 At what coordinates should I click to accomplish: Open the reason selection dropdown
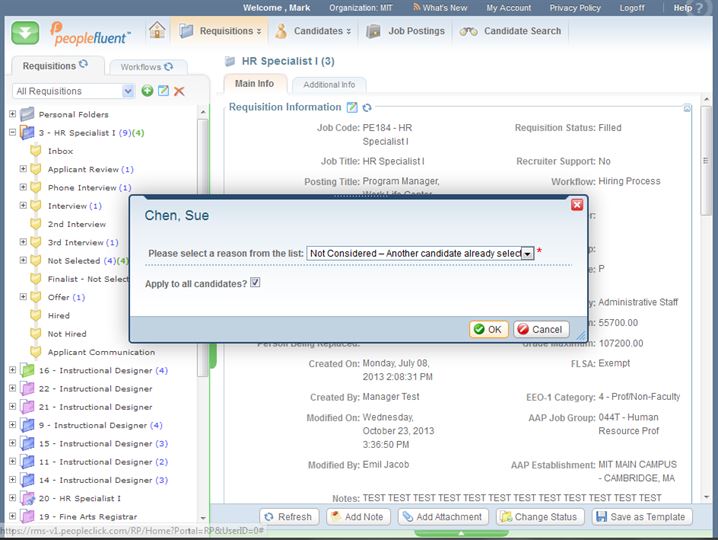click(x=527, y=254)
